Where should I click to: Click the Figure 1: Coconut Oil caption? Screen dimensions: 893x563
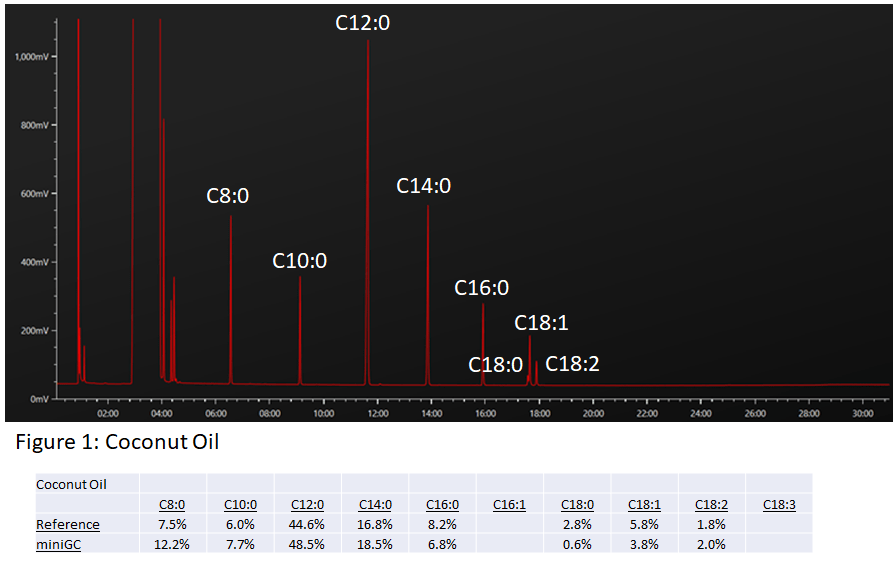click(118, 442)
